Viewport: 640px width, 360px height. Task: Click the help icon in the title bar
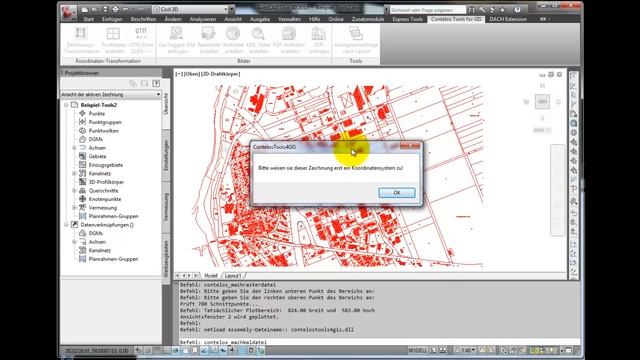coord(517,9)
